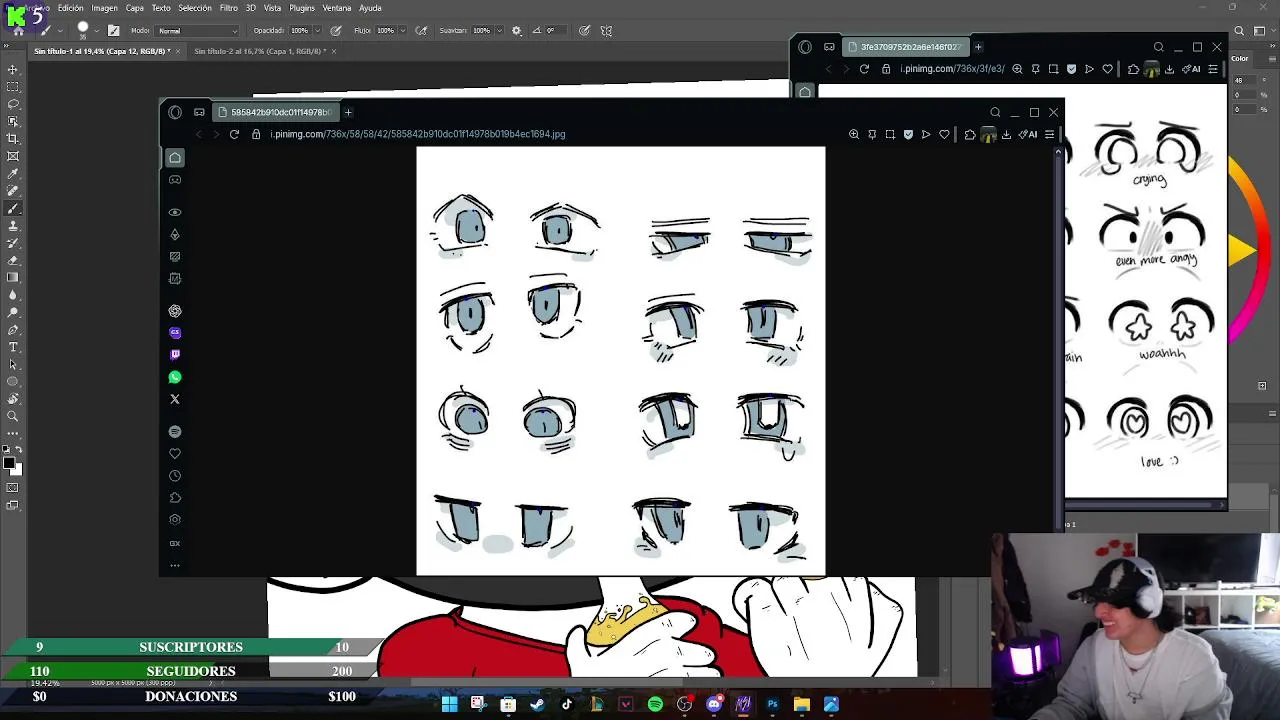This screenshot has height=720, width=1280.
Task: Open the Flujo percentage dropdown
Action: tap(404, 31)
